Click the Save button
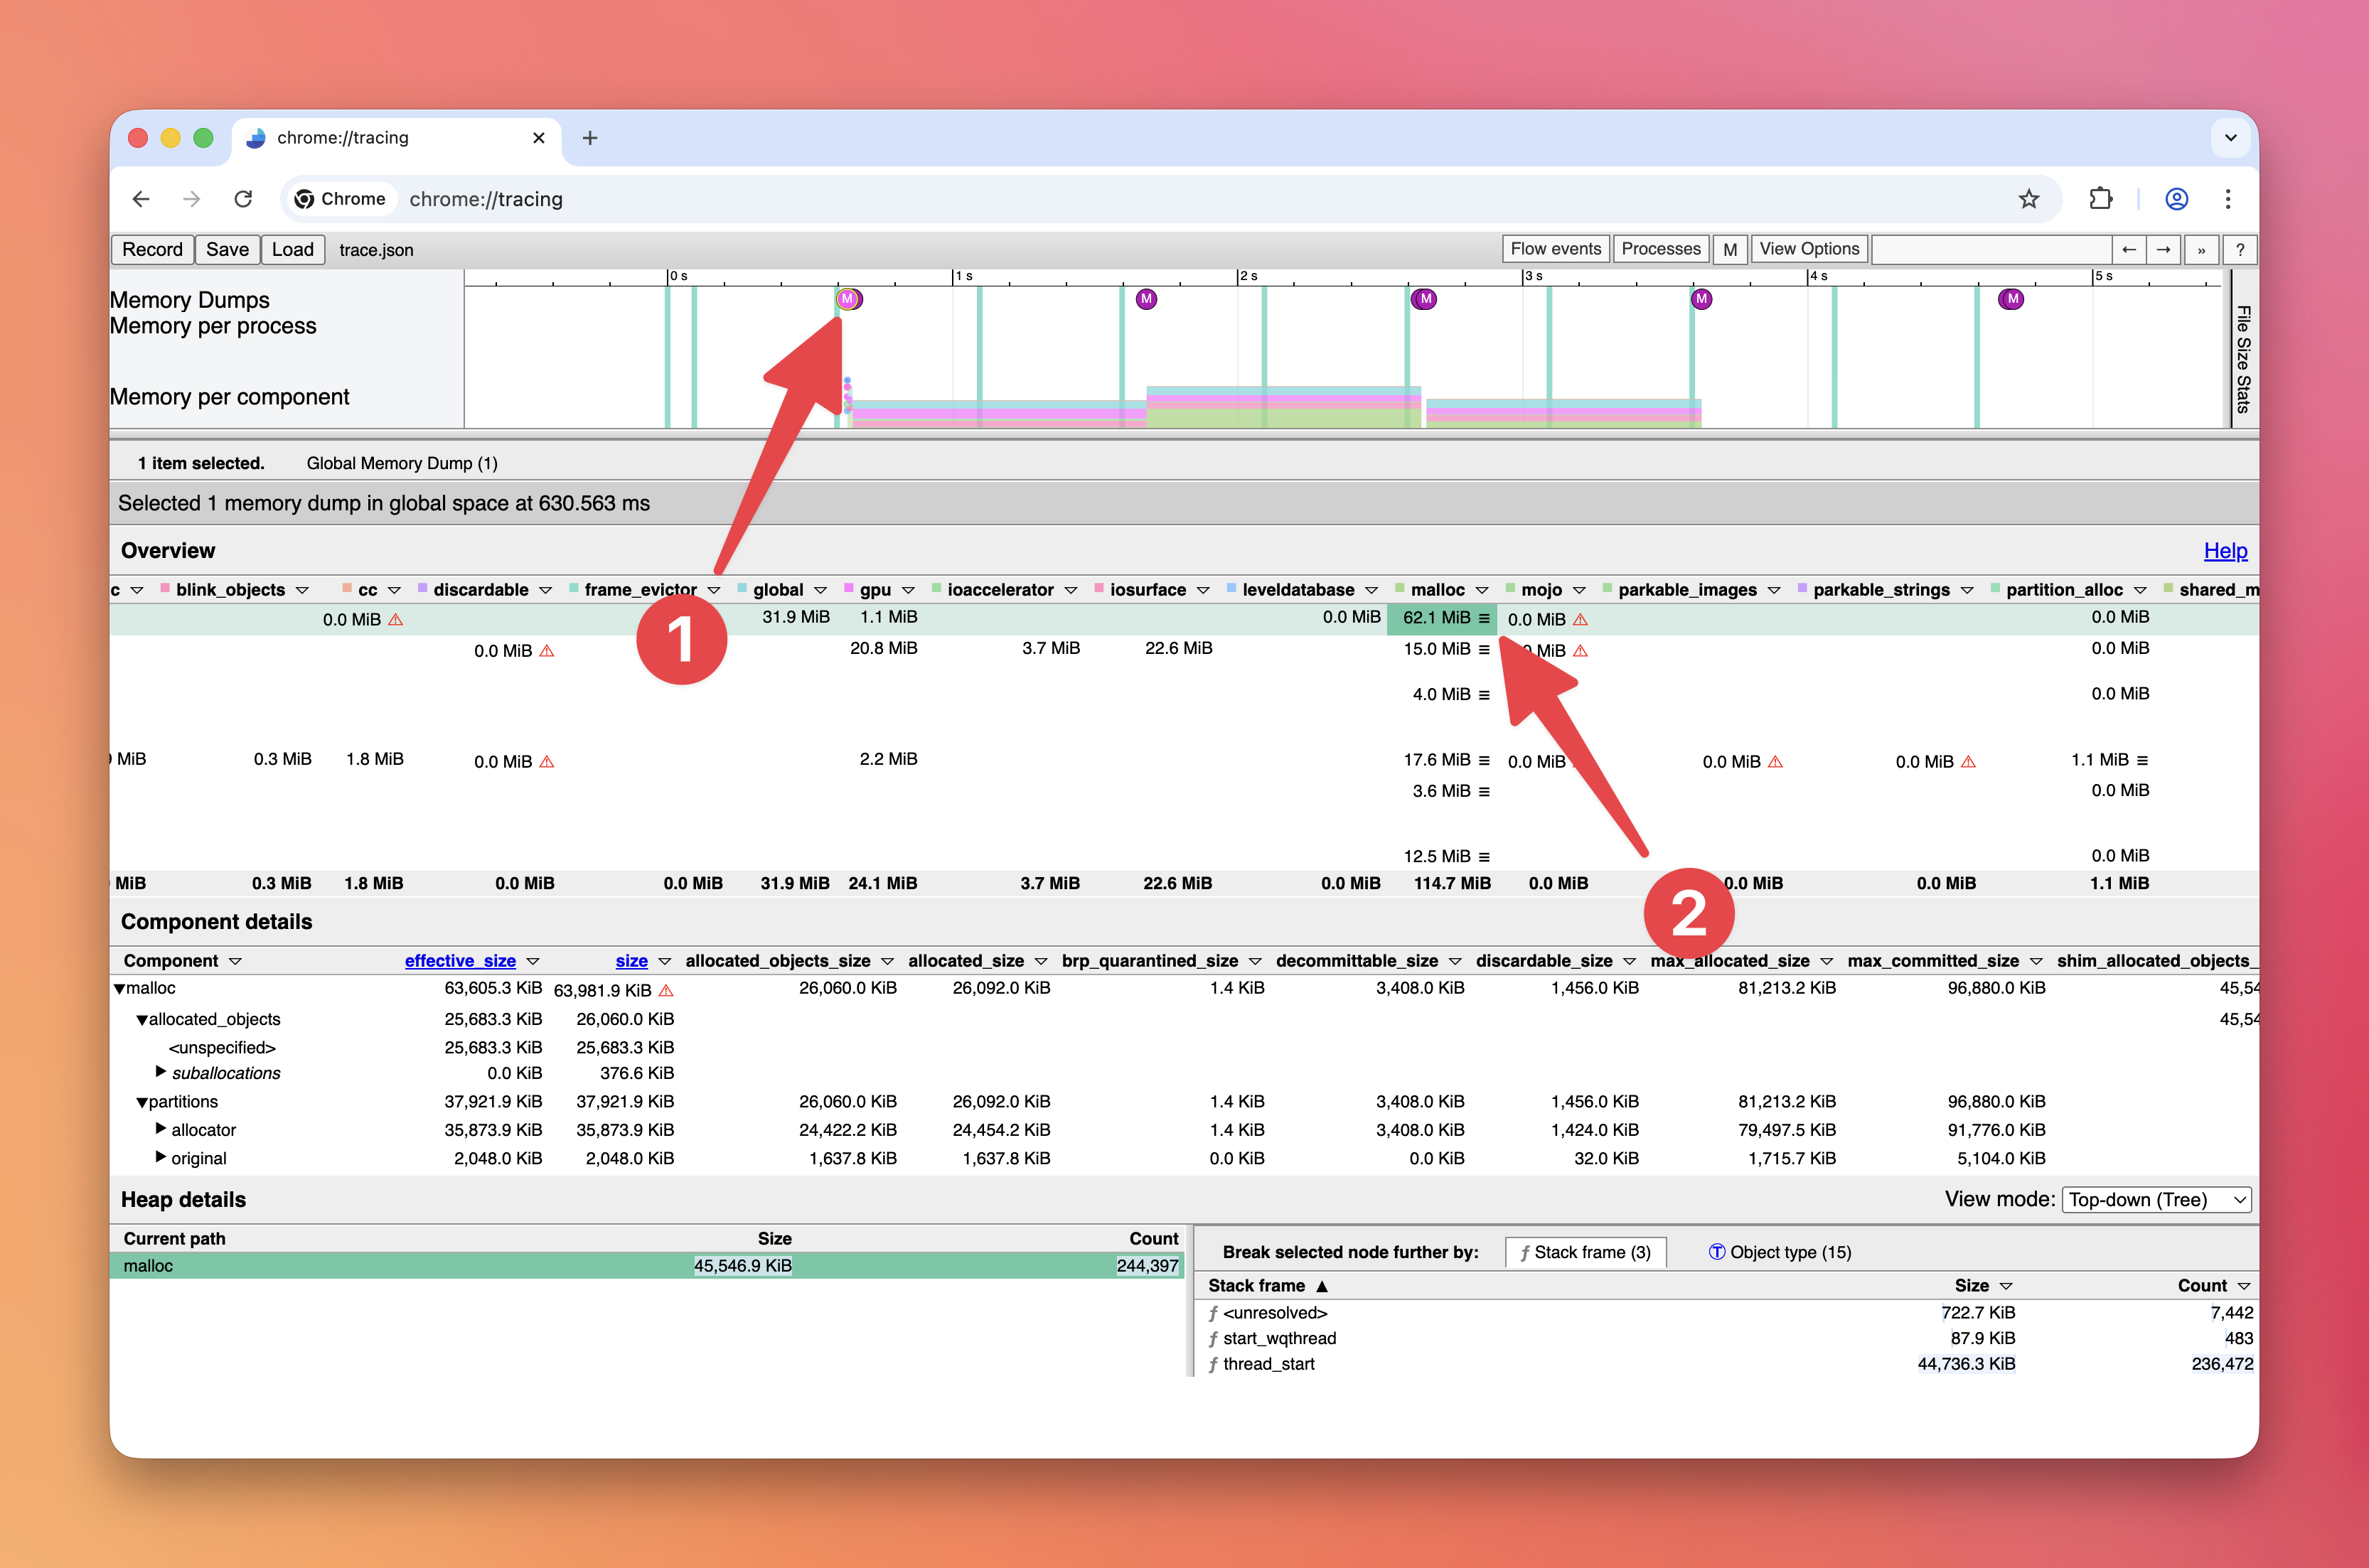The image size is (2369, 1568). coord(227,249)
